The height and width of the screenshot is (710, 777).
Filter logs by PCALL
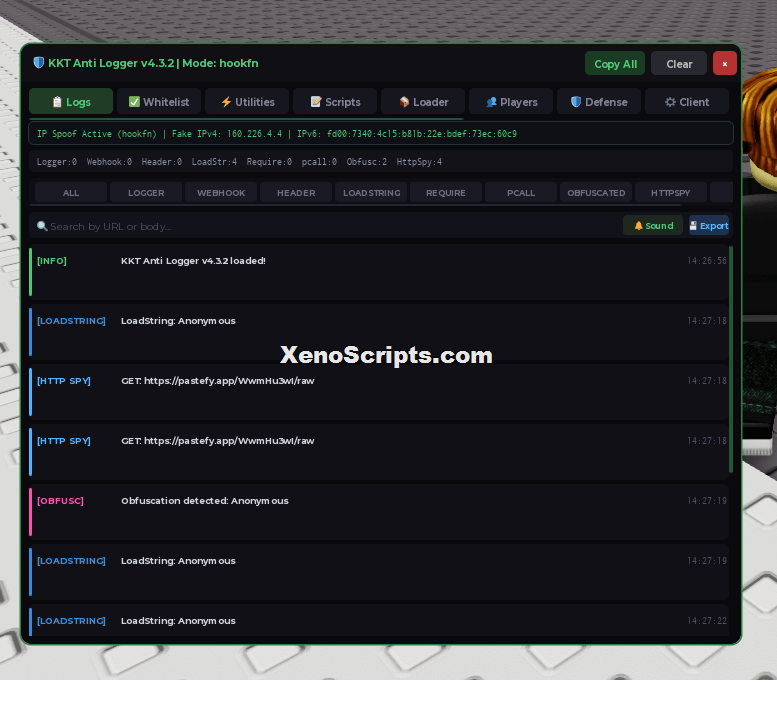pyautogui.click(x=521, y=193)
